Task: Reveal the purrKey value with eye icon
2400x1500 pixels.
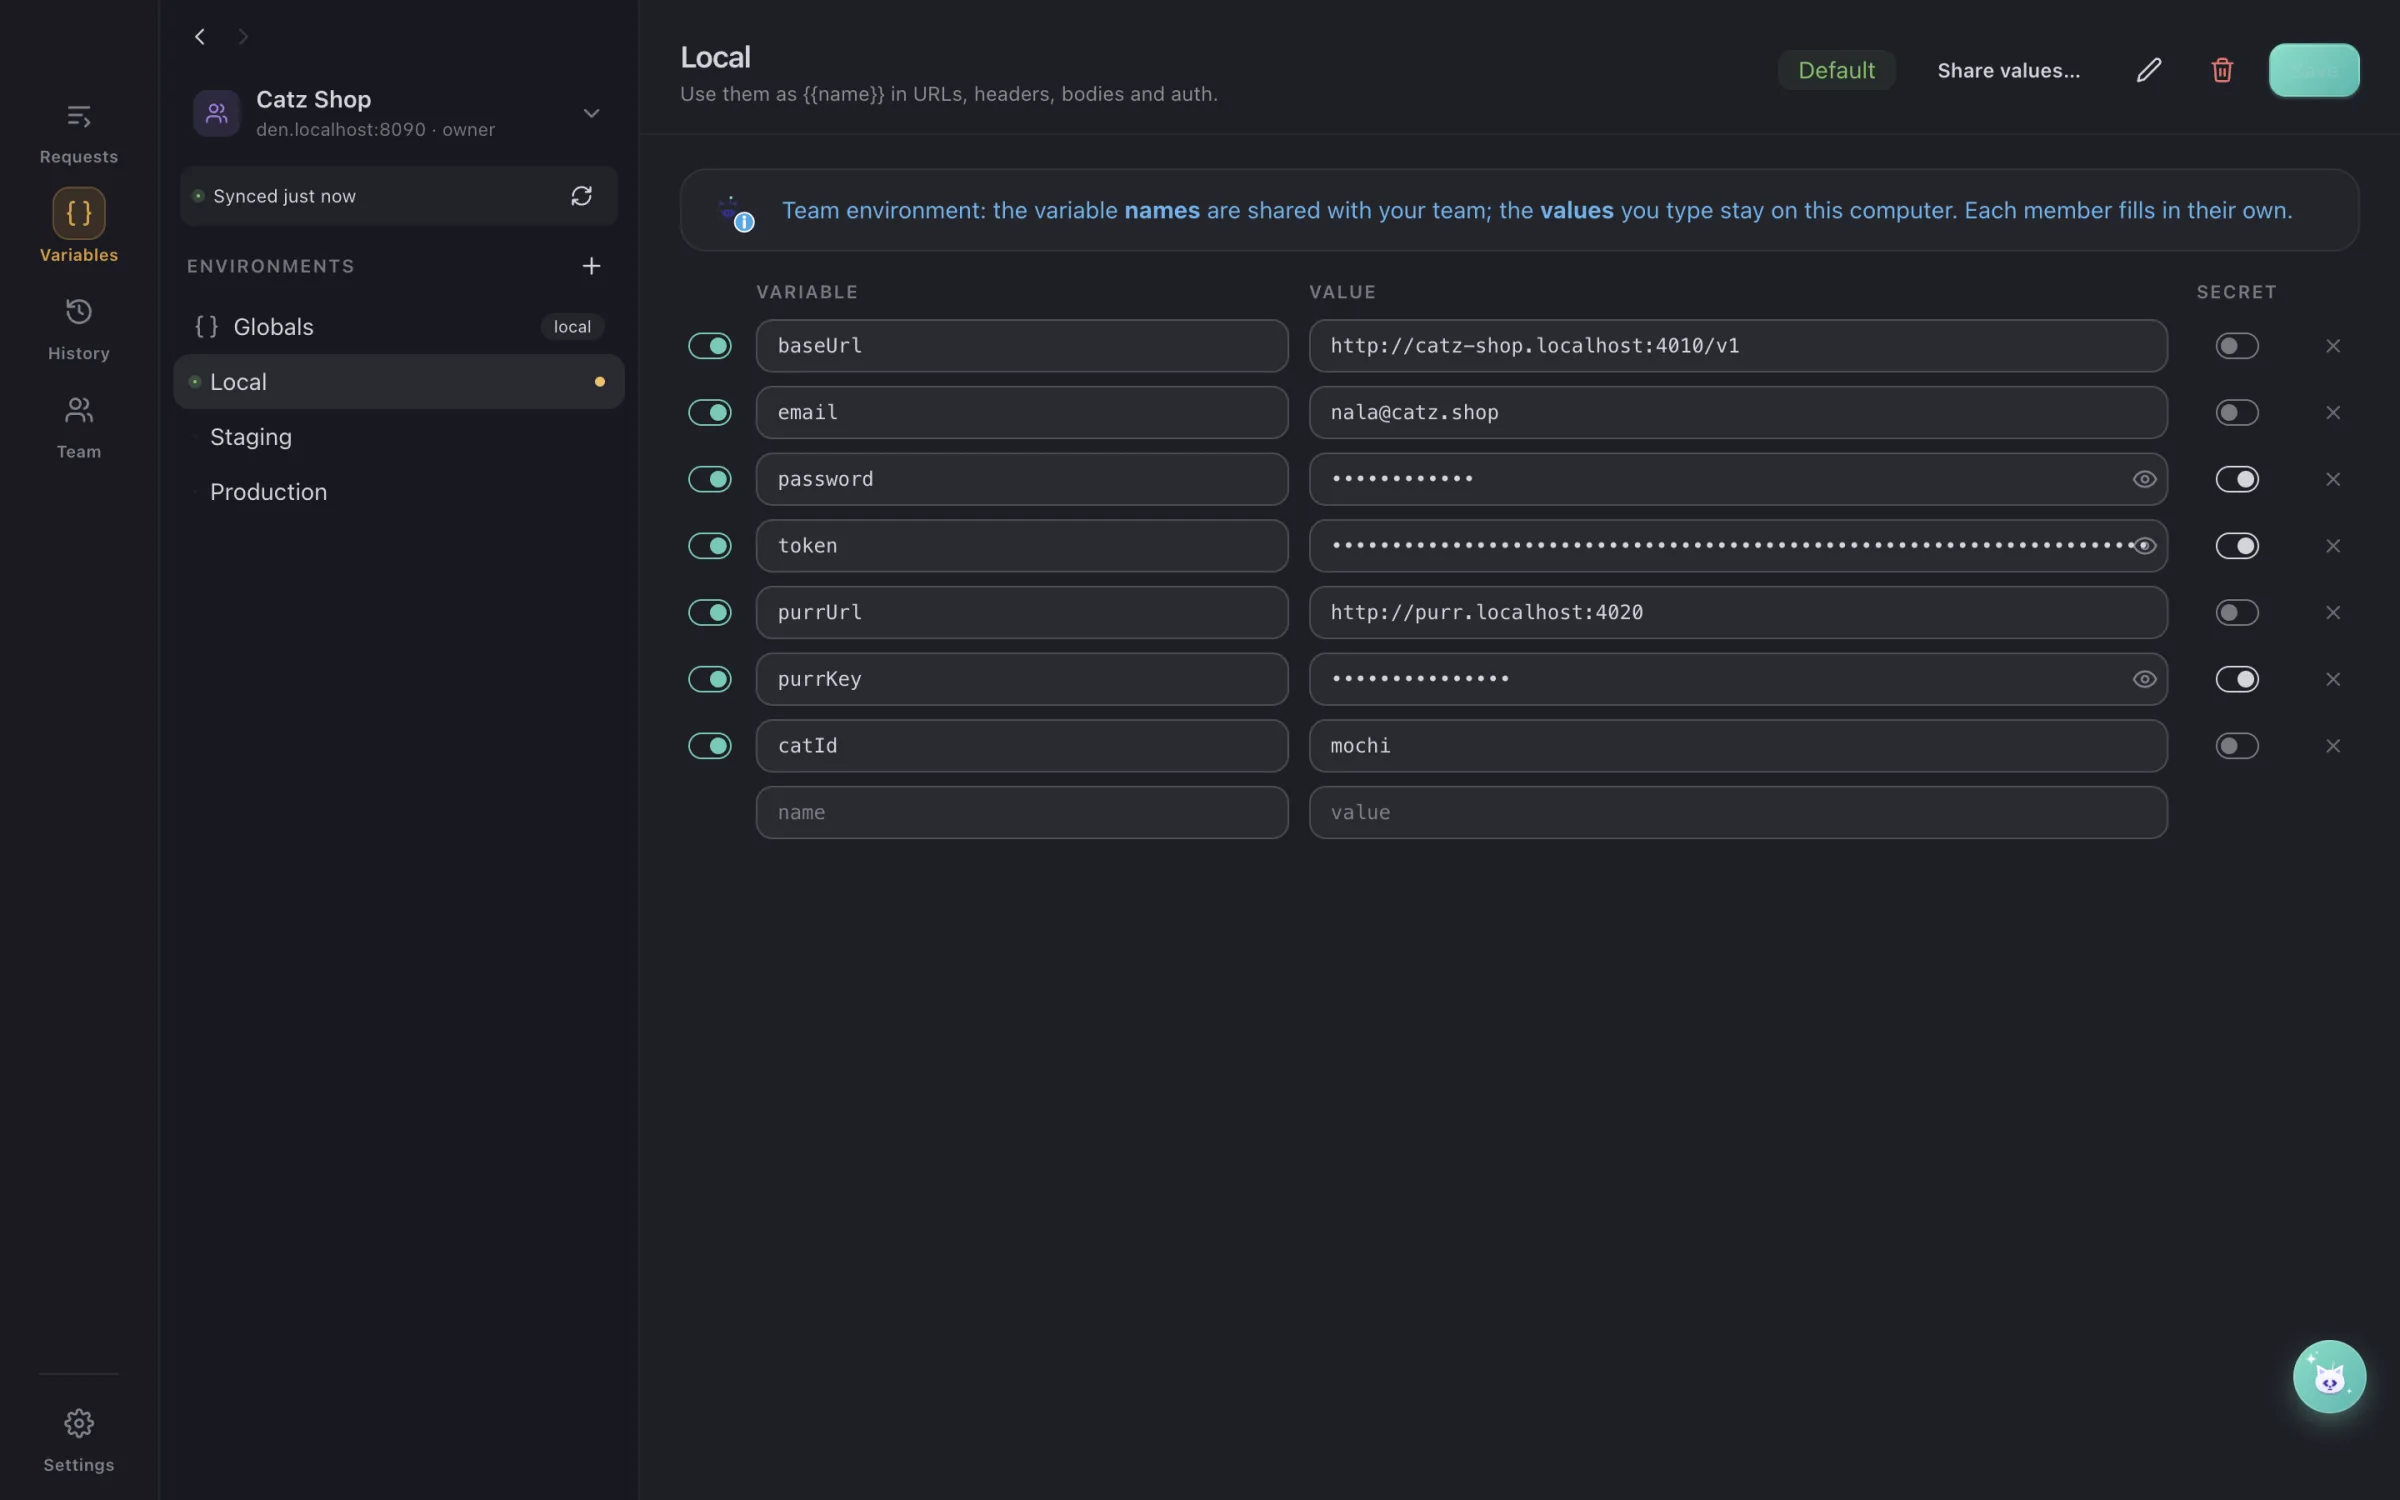Action: 2144,679
